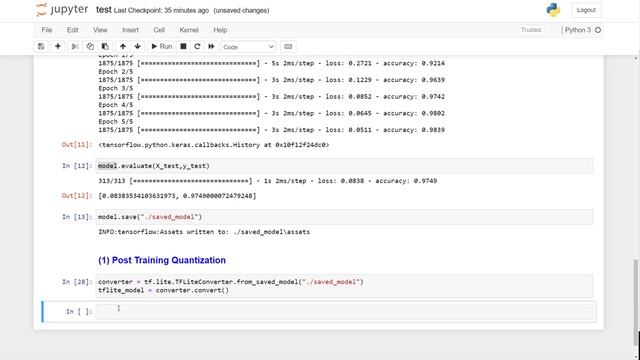The image size is (640, 360).
Task: Save and checkpoint the notebook
Action: tap(41, 47)
